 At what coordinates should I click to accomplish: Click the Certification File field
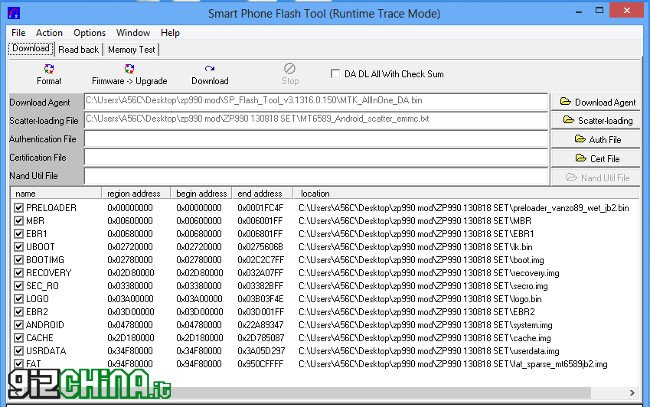pos(316,157)
